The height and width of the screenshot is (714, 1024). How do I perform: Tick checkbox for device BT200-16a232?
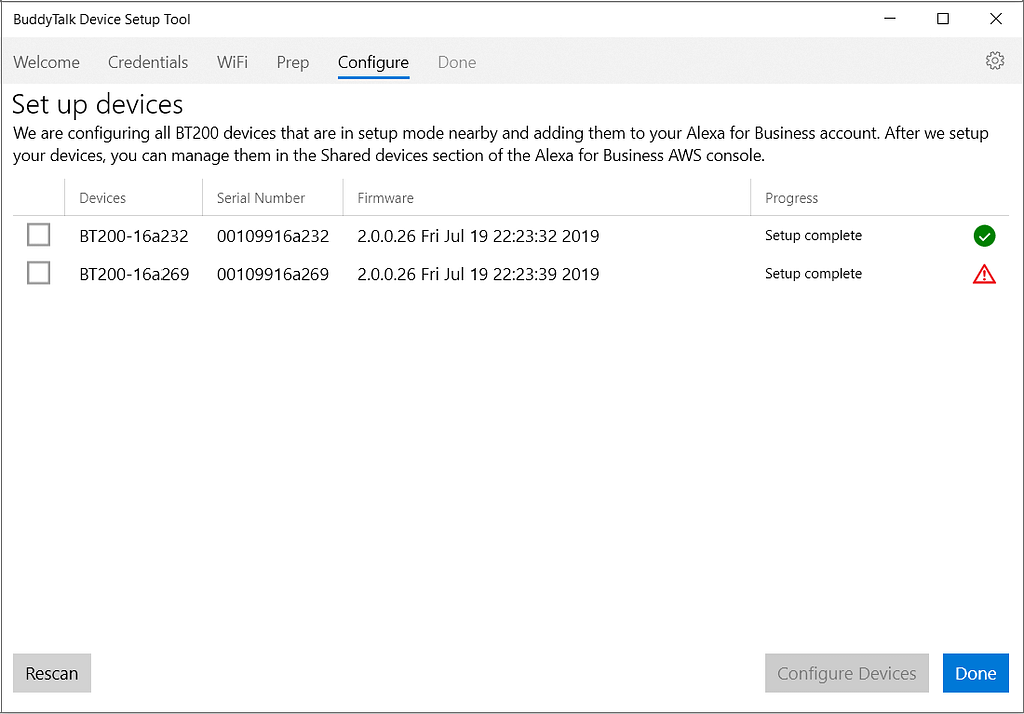pos(39,235)
